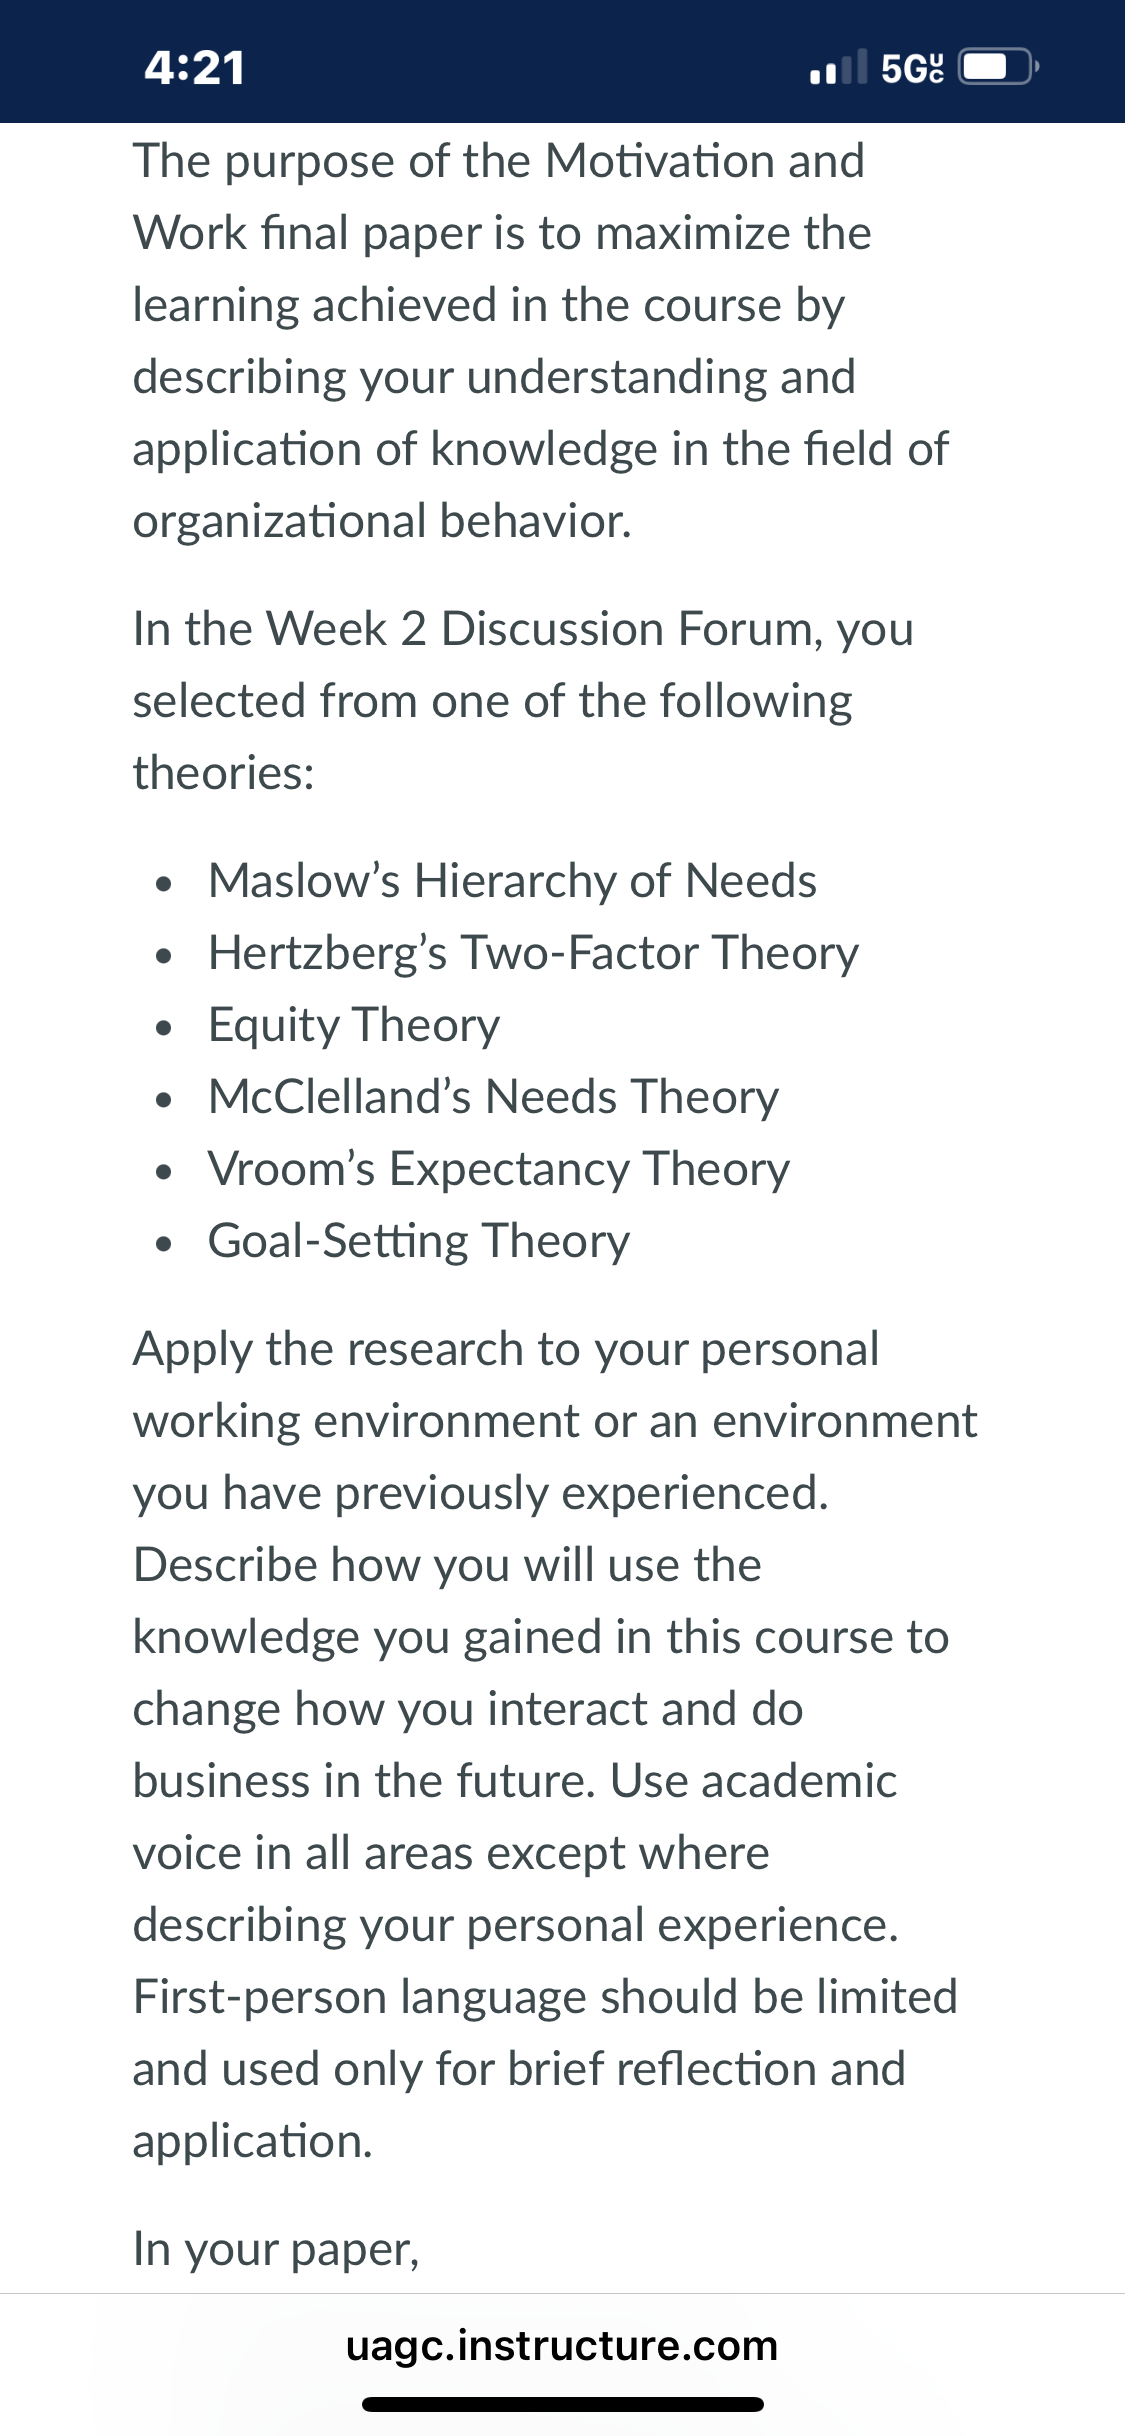Tap the 'In your paper,' line
The height and width of the screenshot is (2436, 1125).
click(x=276, y=2249)
